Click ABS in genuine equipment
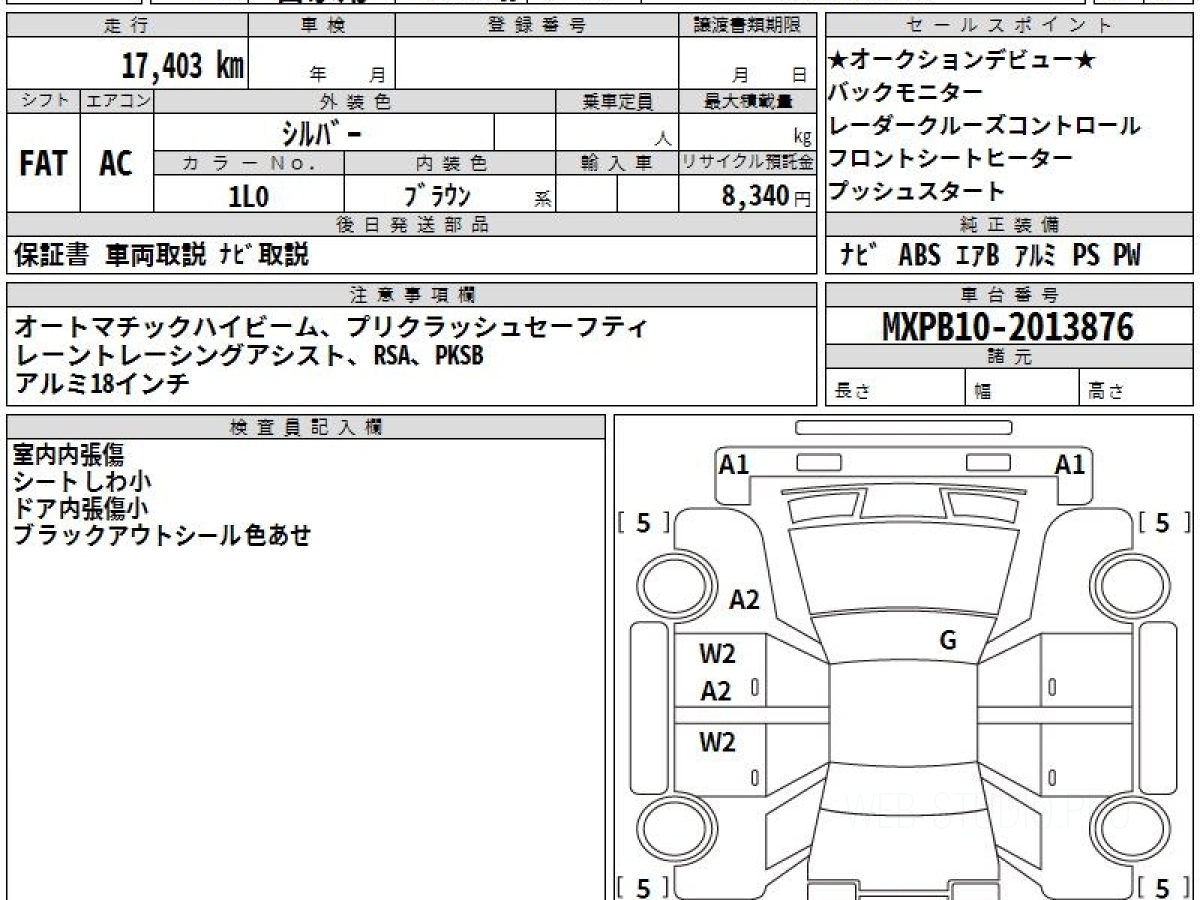The width and height of the screenshot is (1200, 900). point(919,256)
